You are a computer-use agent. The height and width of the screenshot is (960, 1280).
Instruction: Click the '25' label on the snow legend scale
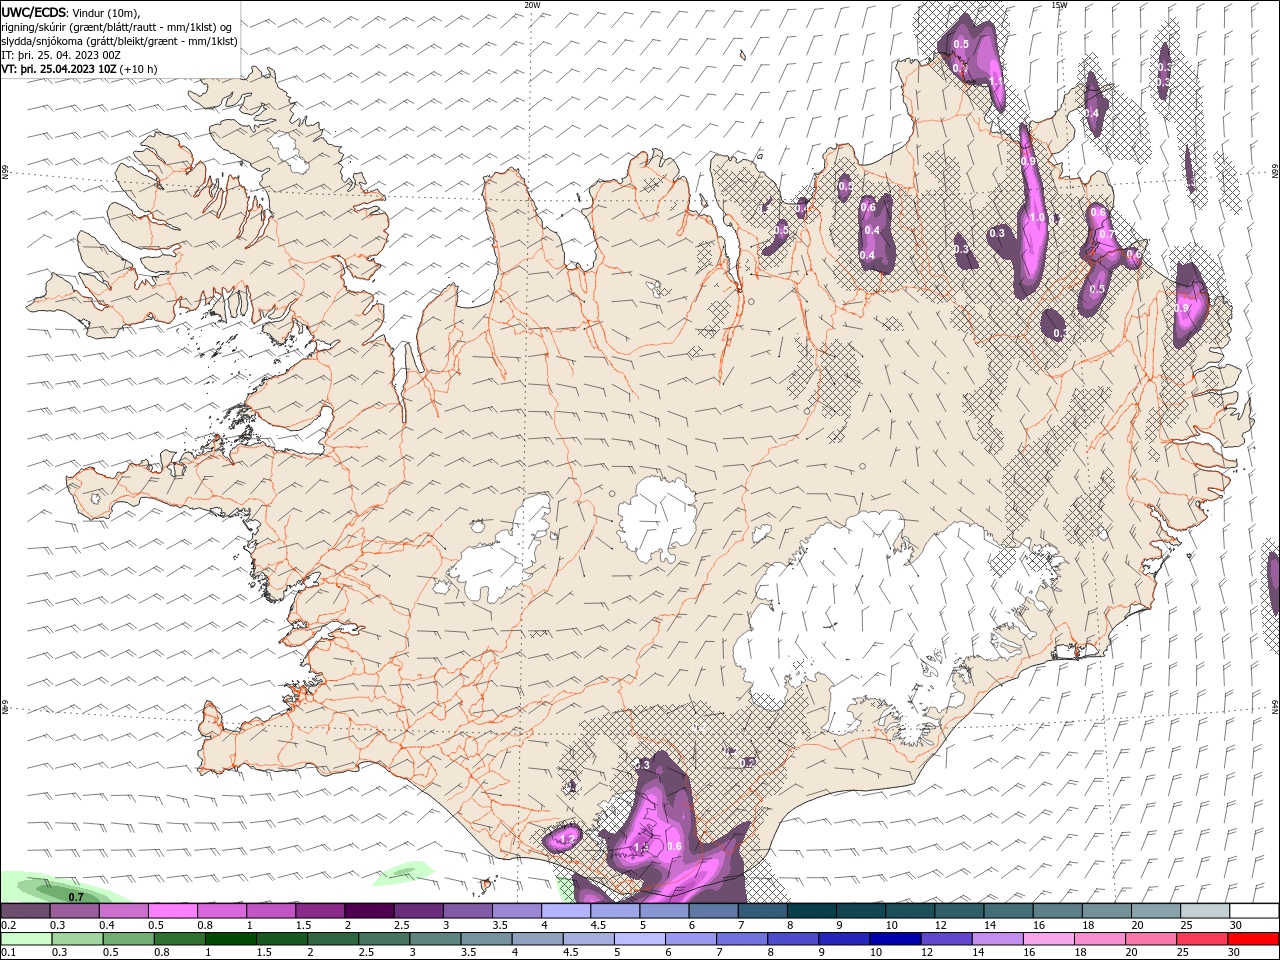click(x=1185, y=925)
